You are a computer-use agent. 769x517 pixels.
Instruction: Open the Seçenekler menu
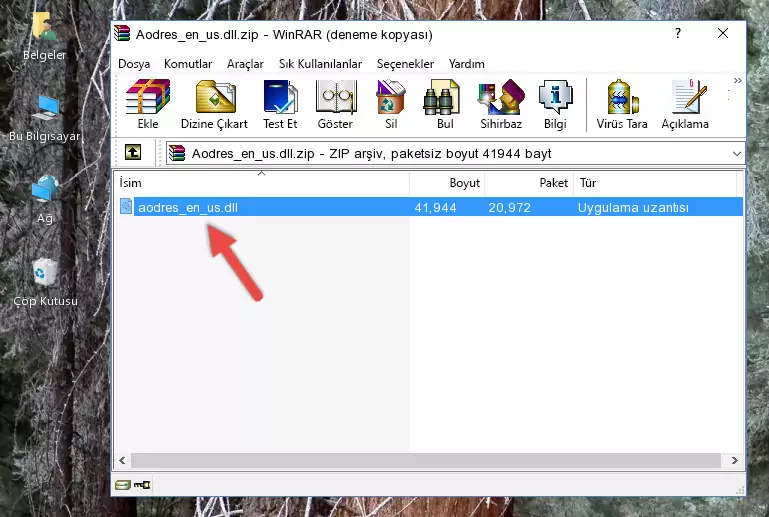(x=405, y=64)
